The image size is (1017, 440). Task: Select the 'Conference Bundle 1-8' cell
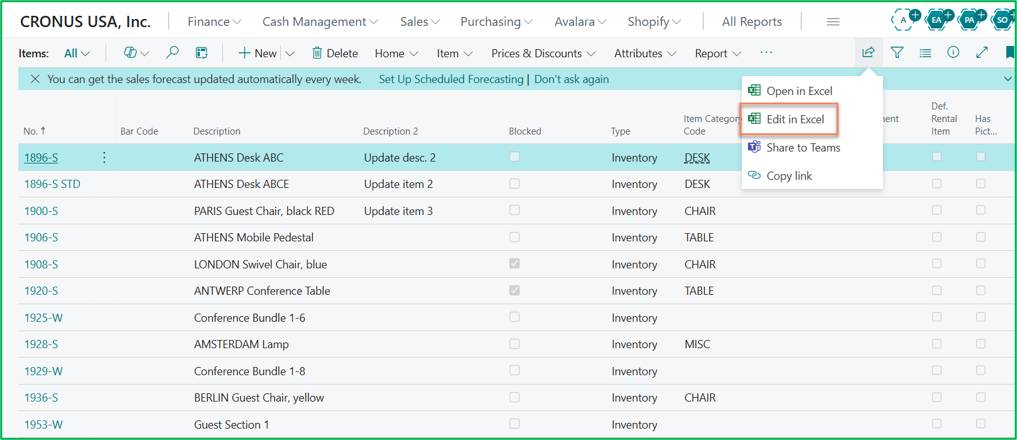click(250, 371)
